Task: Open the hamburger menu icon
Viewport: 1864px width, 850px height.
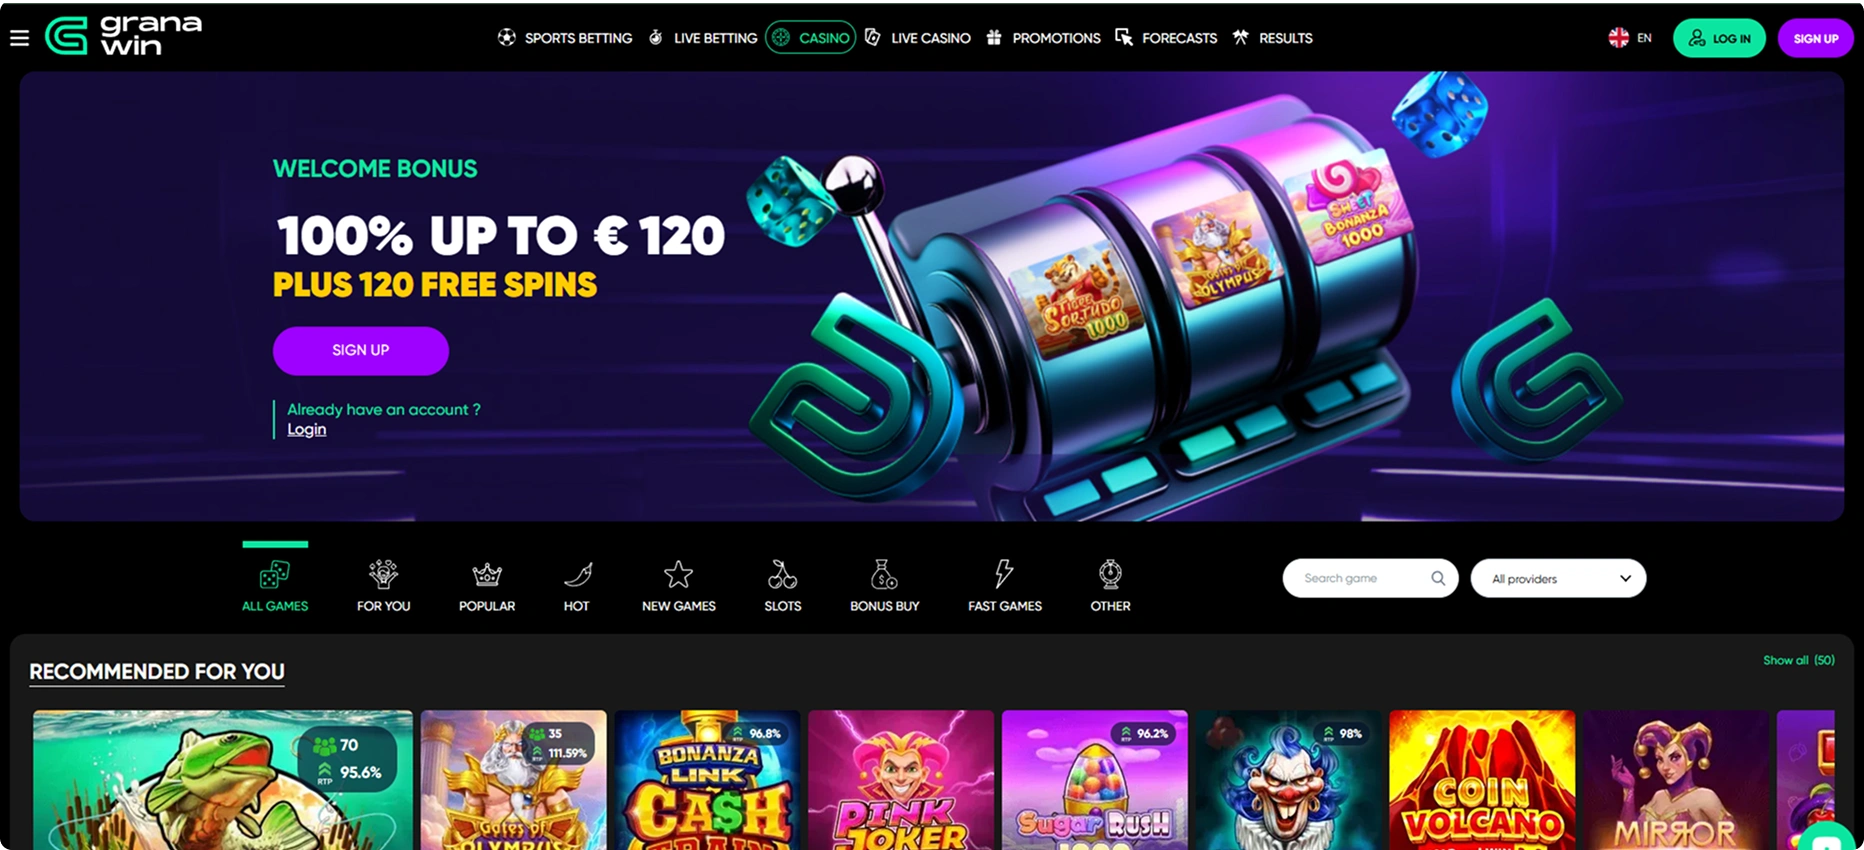Action: 19,38
